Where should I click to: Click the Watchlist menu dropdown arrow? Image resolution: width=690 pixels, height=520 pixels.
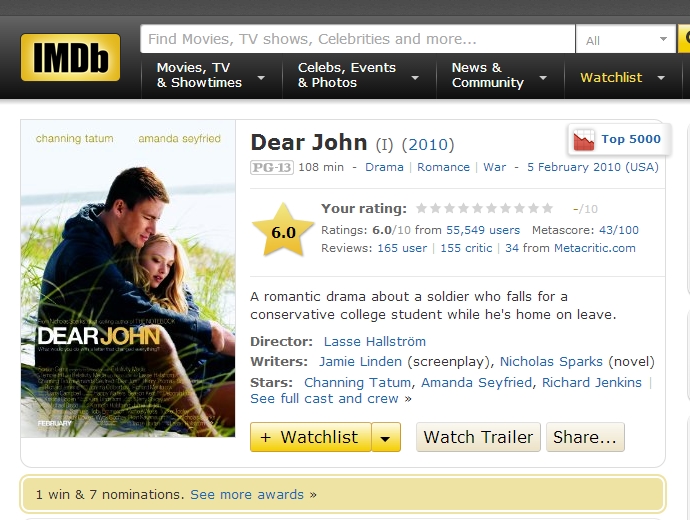[x=661, y=78]
